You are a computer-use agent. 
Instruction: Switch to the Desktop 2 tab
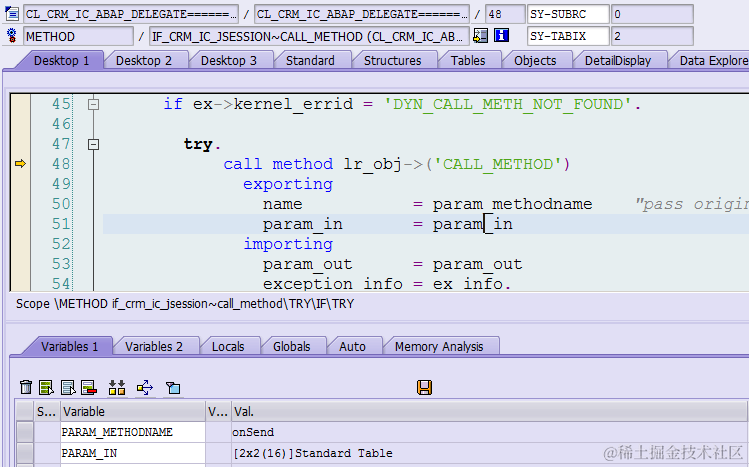143,61
